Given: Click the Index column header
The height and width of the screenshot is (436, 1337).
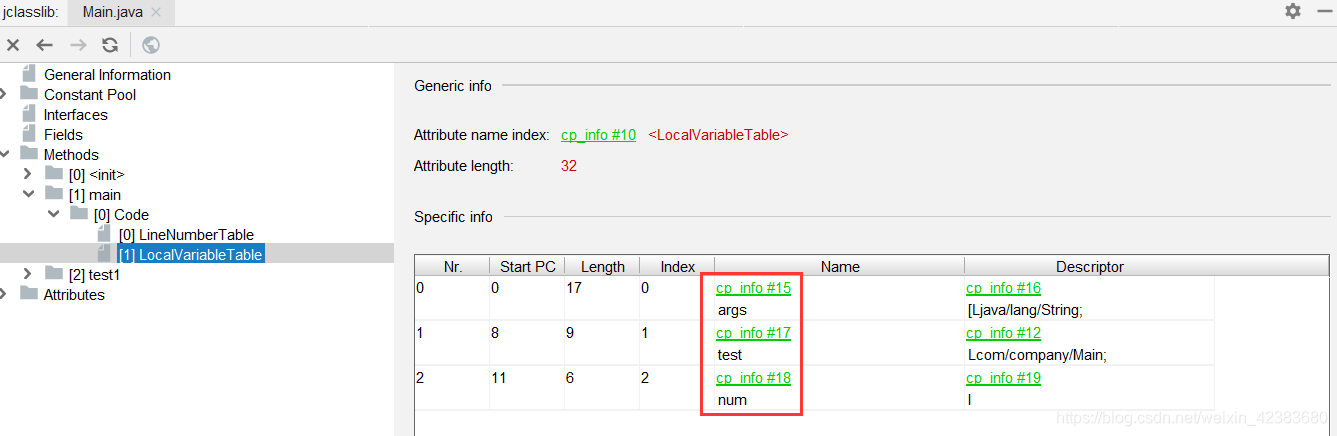Looking at the screenshot, I should (677, 266).
